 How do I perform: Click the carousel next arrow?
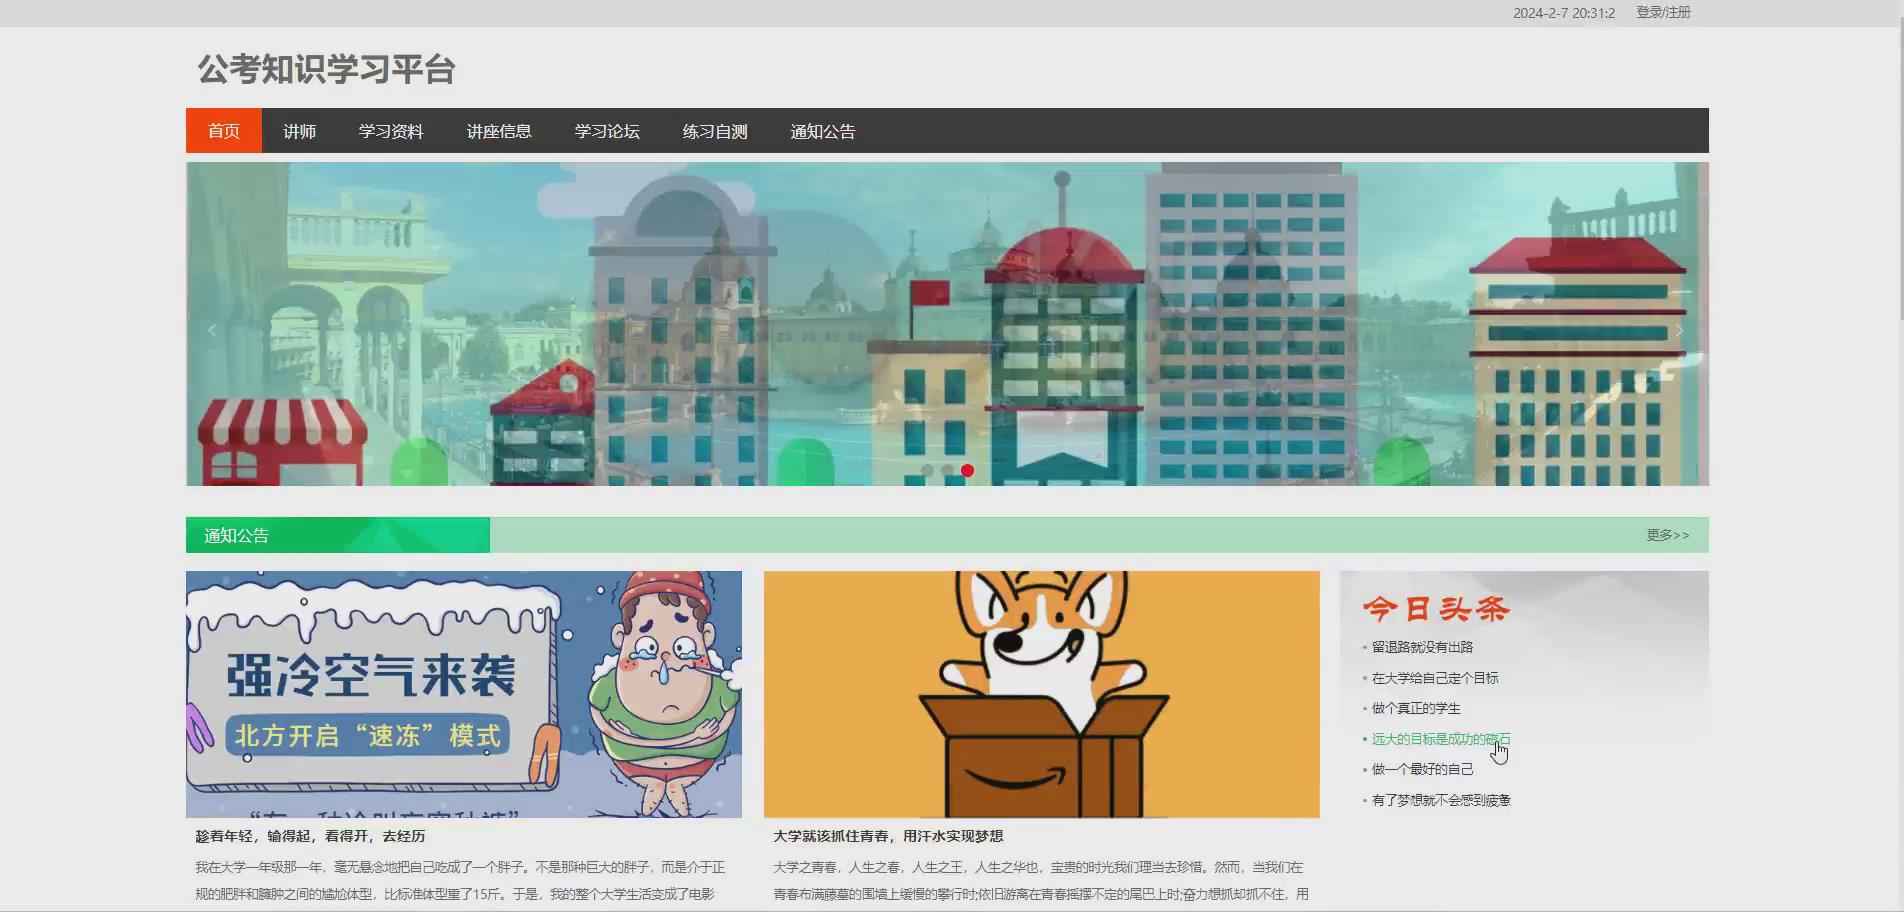coord(1680,329)
